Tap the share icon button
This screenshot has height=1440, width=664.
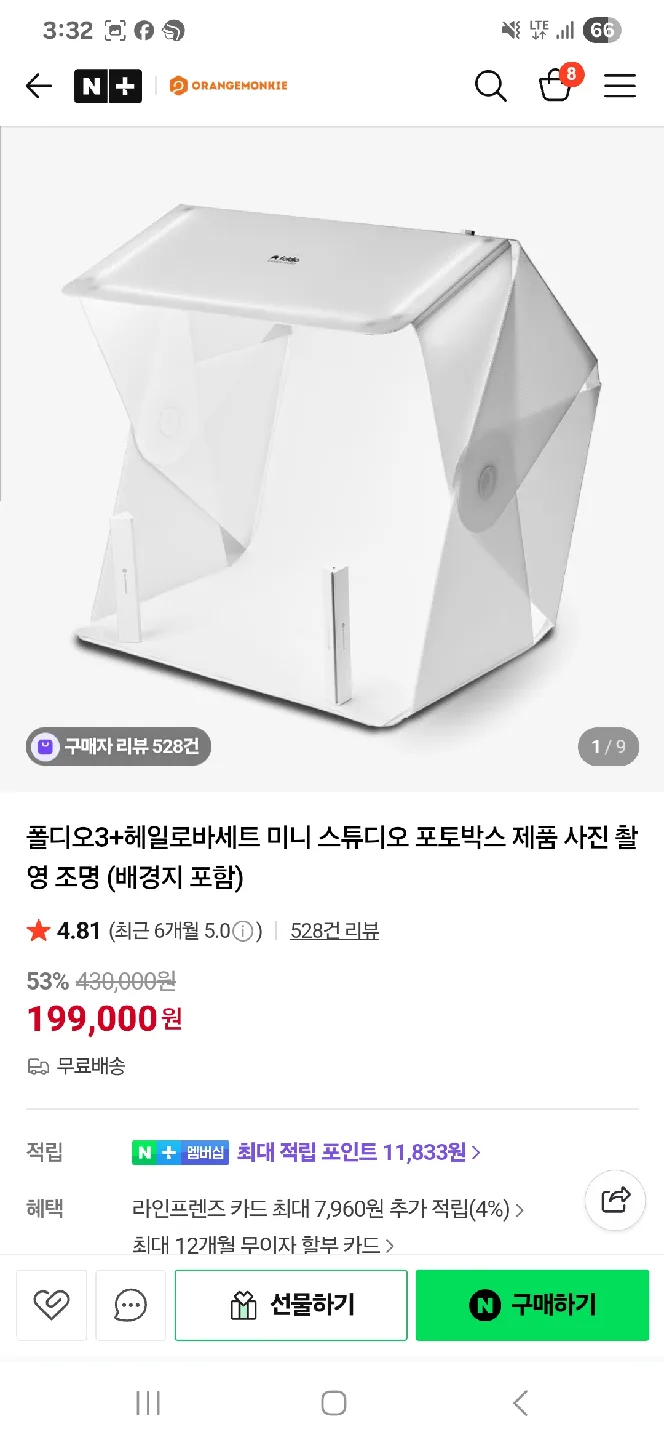[615, 1199]
